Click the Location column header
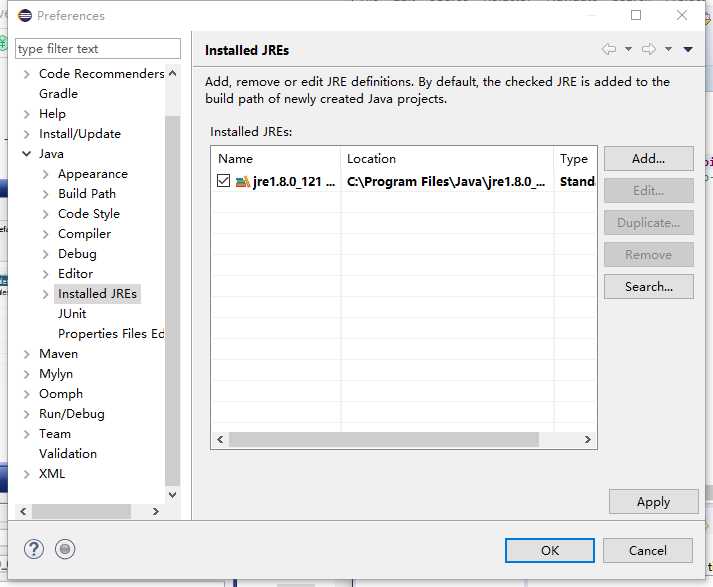Viewport: 713px width, 587px height. click(x=447, y=159)
